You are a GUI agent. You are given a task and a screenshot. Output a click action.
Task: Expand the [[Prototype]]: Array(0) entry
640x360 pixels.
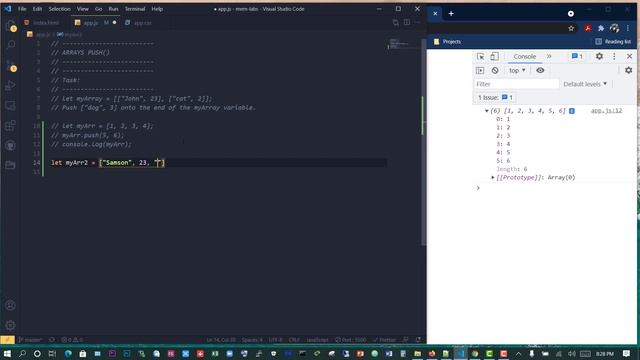point(493,178)
